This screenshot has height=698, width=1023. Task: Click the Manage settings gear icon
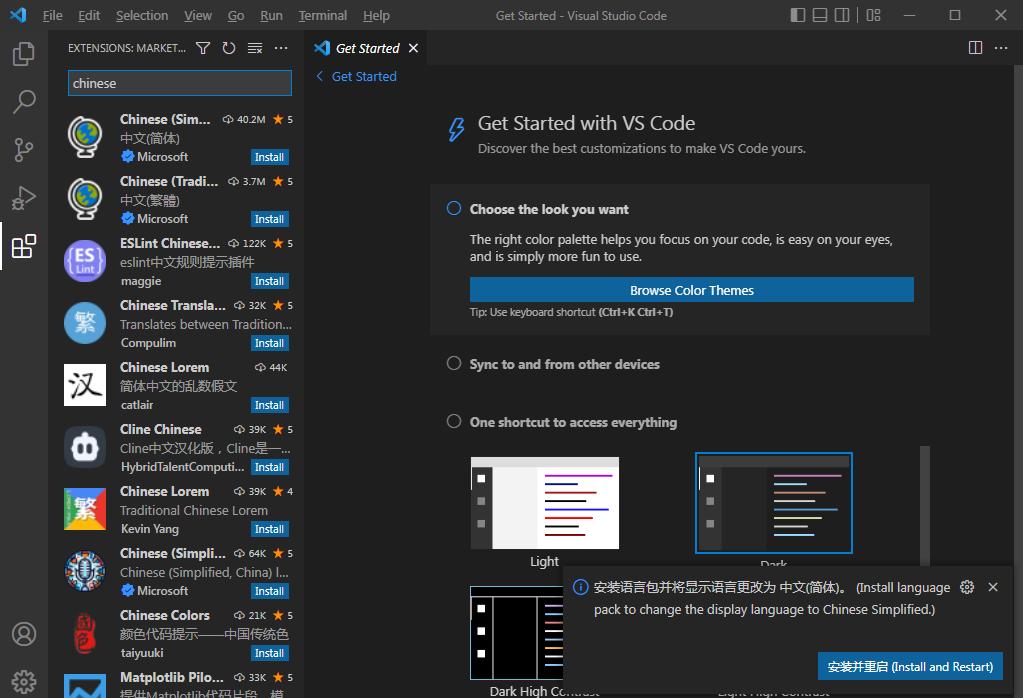click(x=24, y=679)
